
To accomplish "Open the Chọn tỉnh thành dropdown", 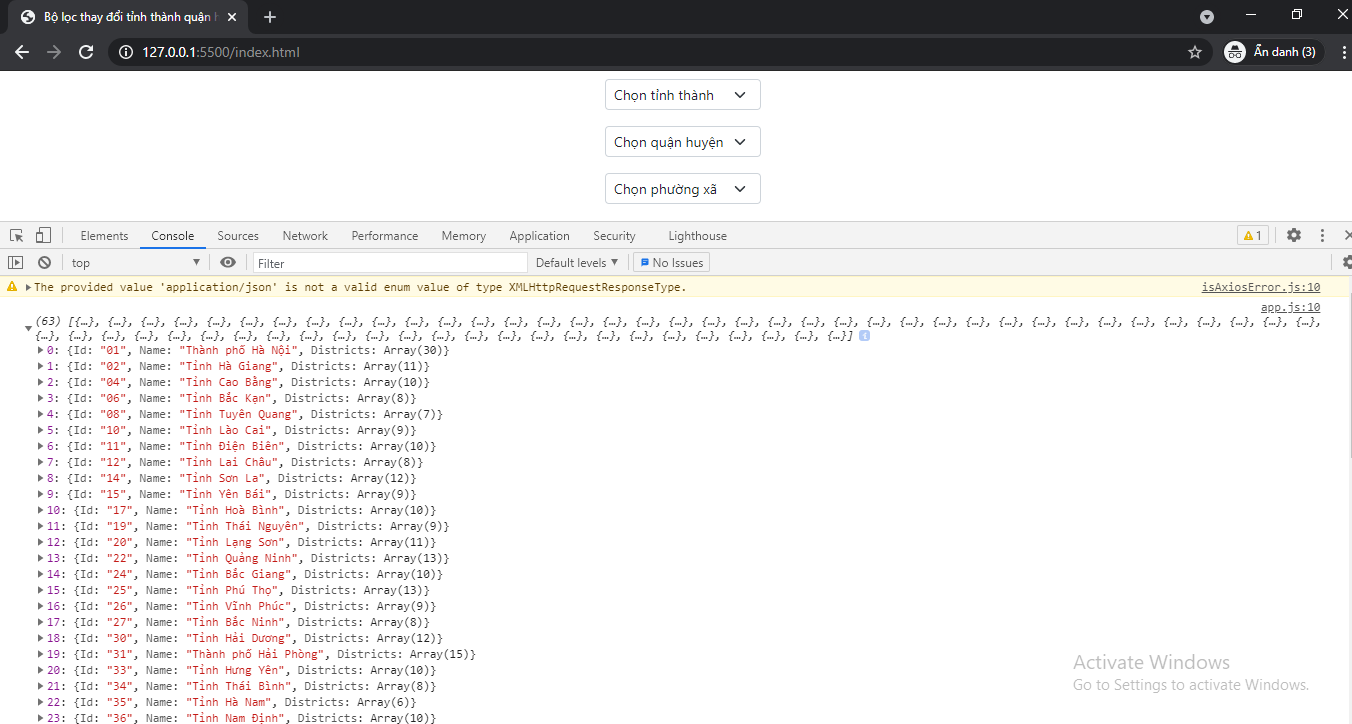I will click(x=682, y=94).
